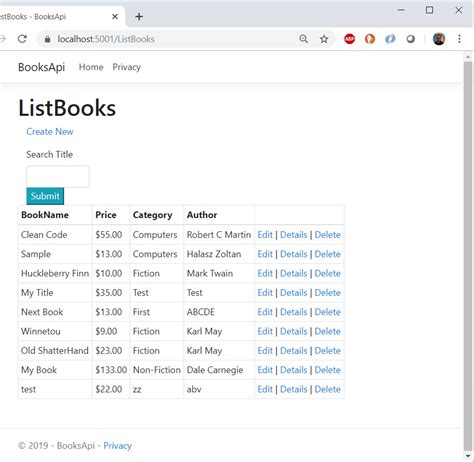Open Chrome's three-dot menu
The width and height of the screenshot is (474, 462).
point(459,39)
